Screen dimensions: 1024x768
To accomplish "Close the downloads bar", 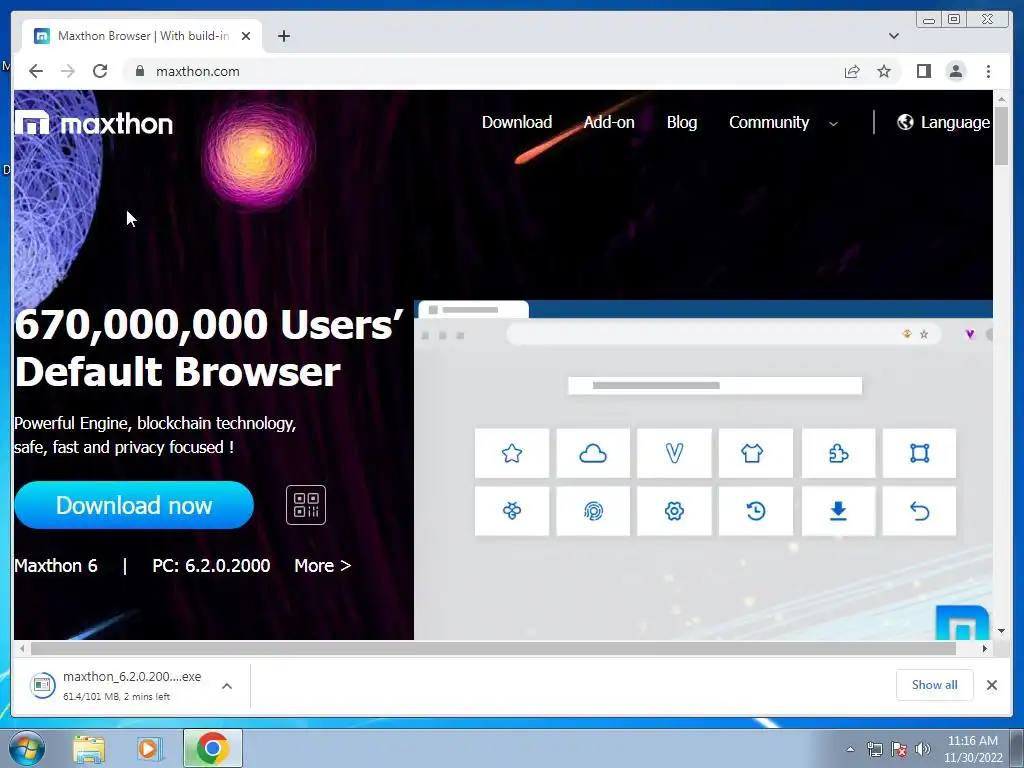I will pos(991,684).
